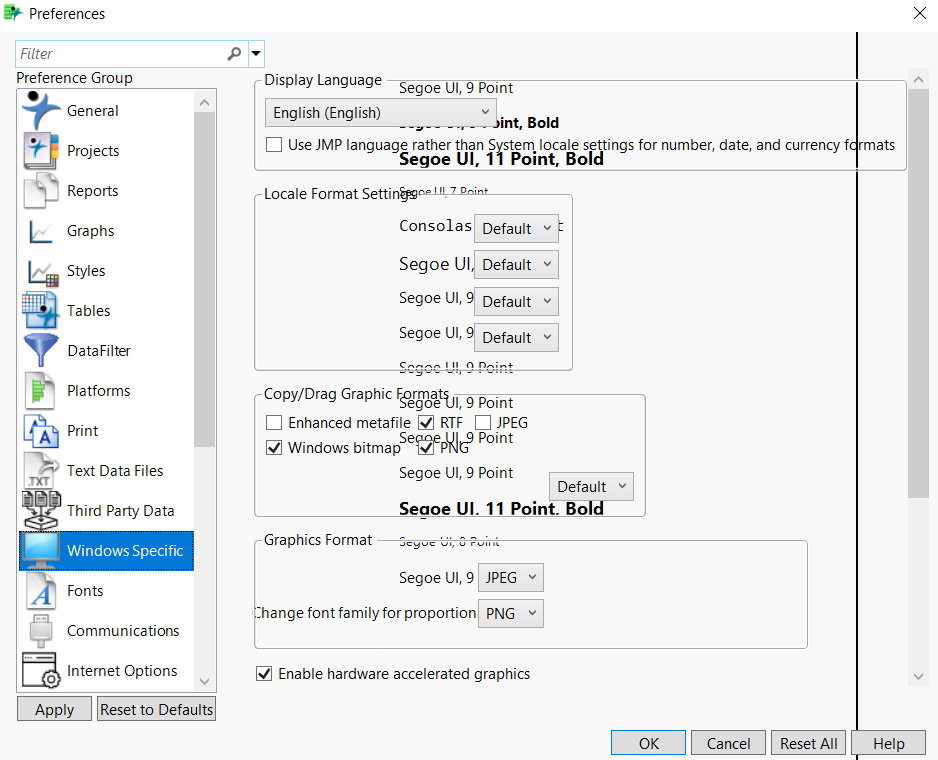Select the Print preference icon
The width and height of the screenshot is (938, 760).
coord(42,431)
